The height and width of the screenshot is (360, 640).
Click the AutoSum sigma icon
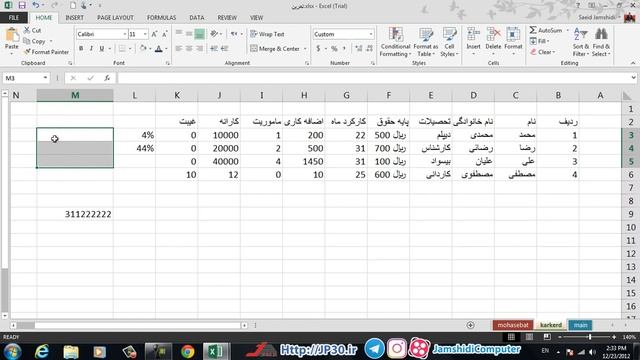click(533, 30)
